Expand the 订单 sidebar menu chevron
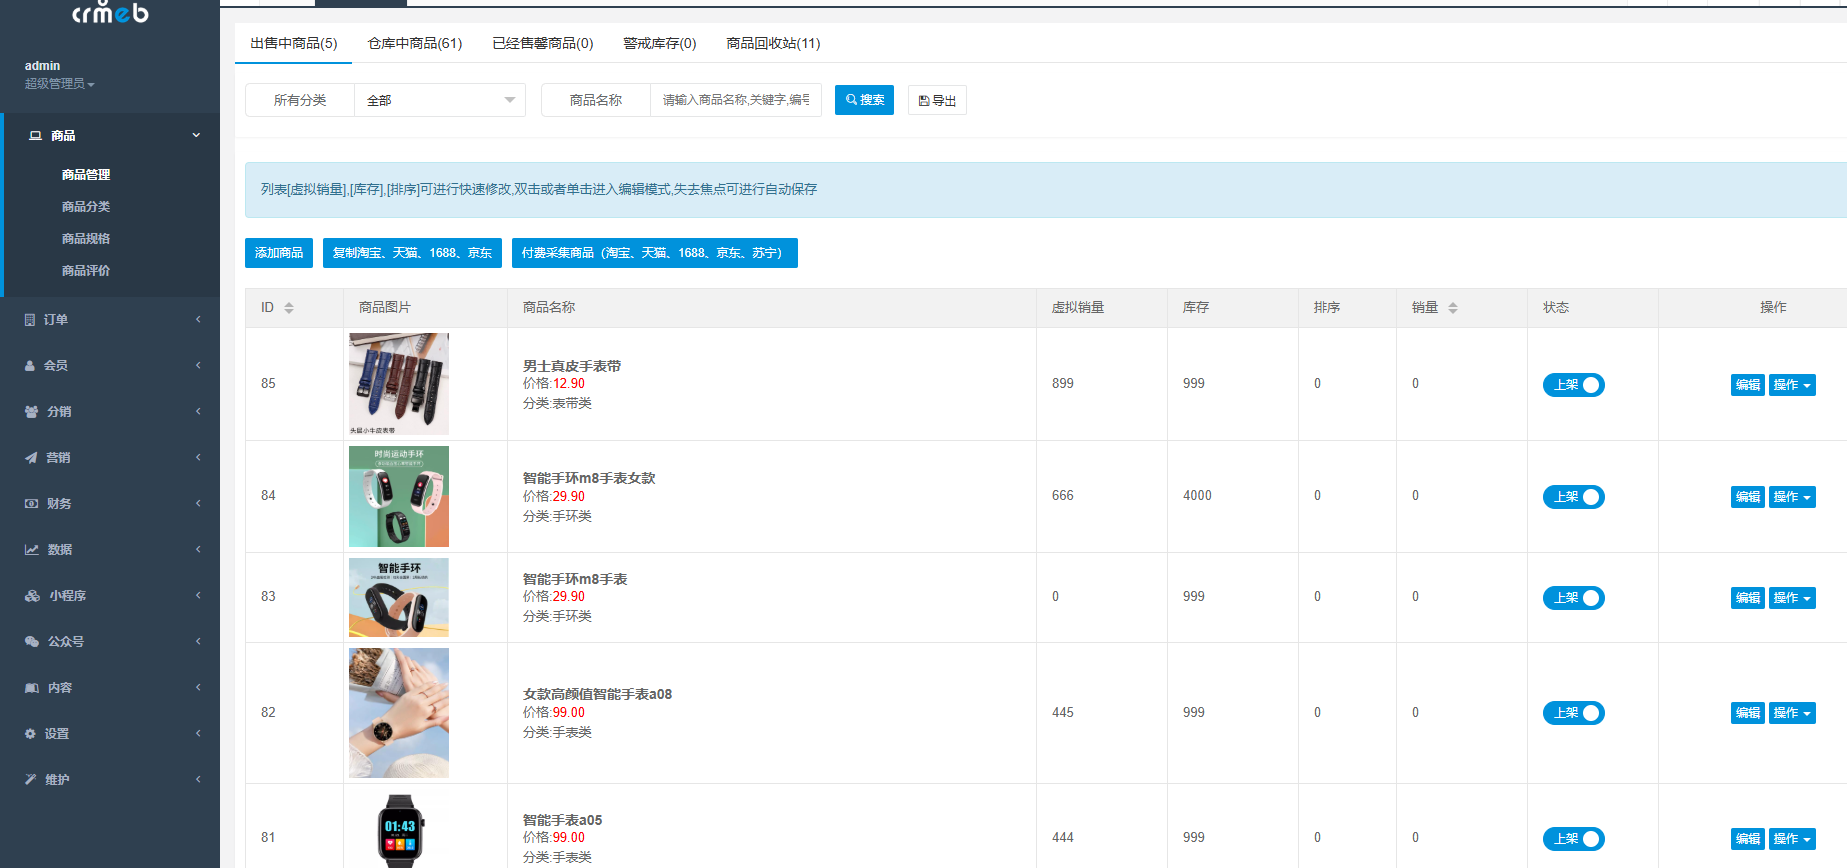 pyautogui.click(x=198, y=319)
